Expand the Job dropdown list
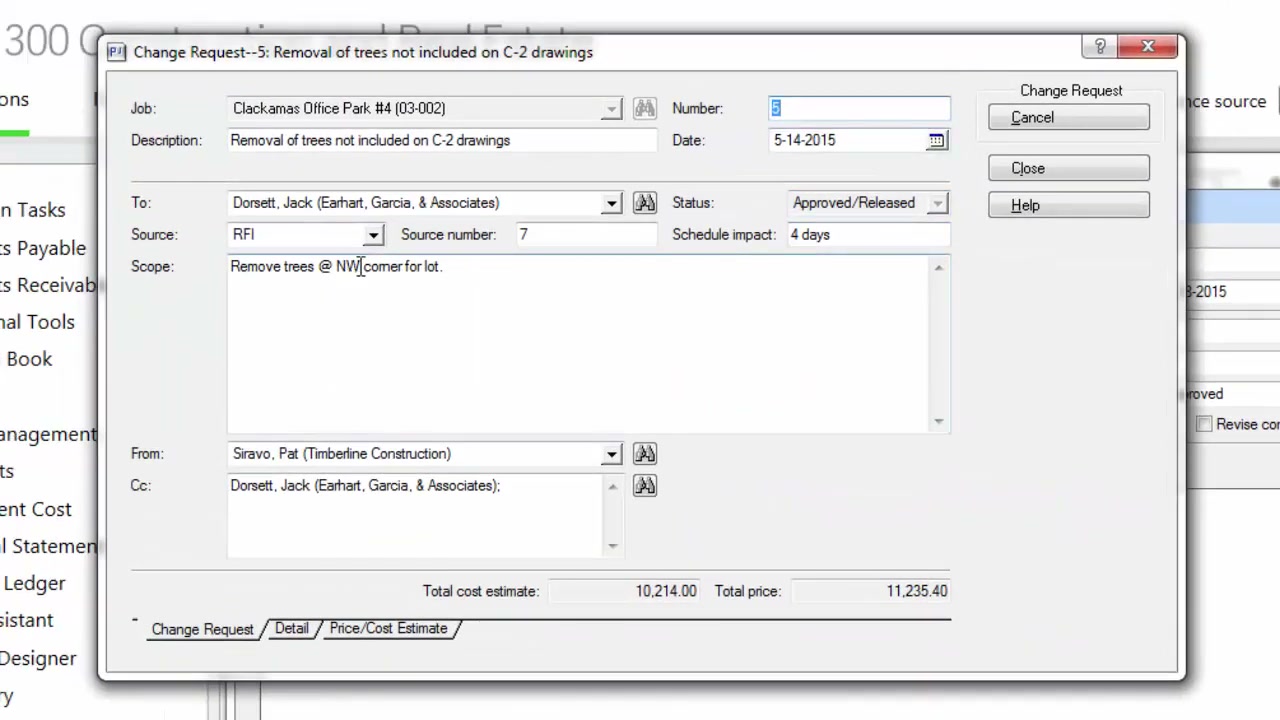 (611, 109)
